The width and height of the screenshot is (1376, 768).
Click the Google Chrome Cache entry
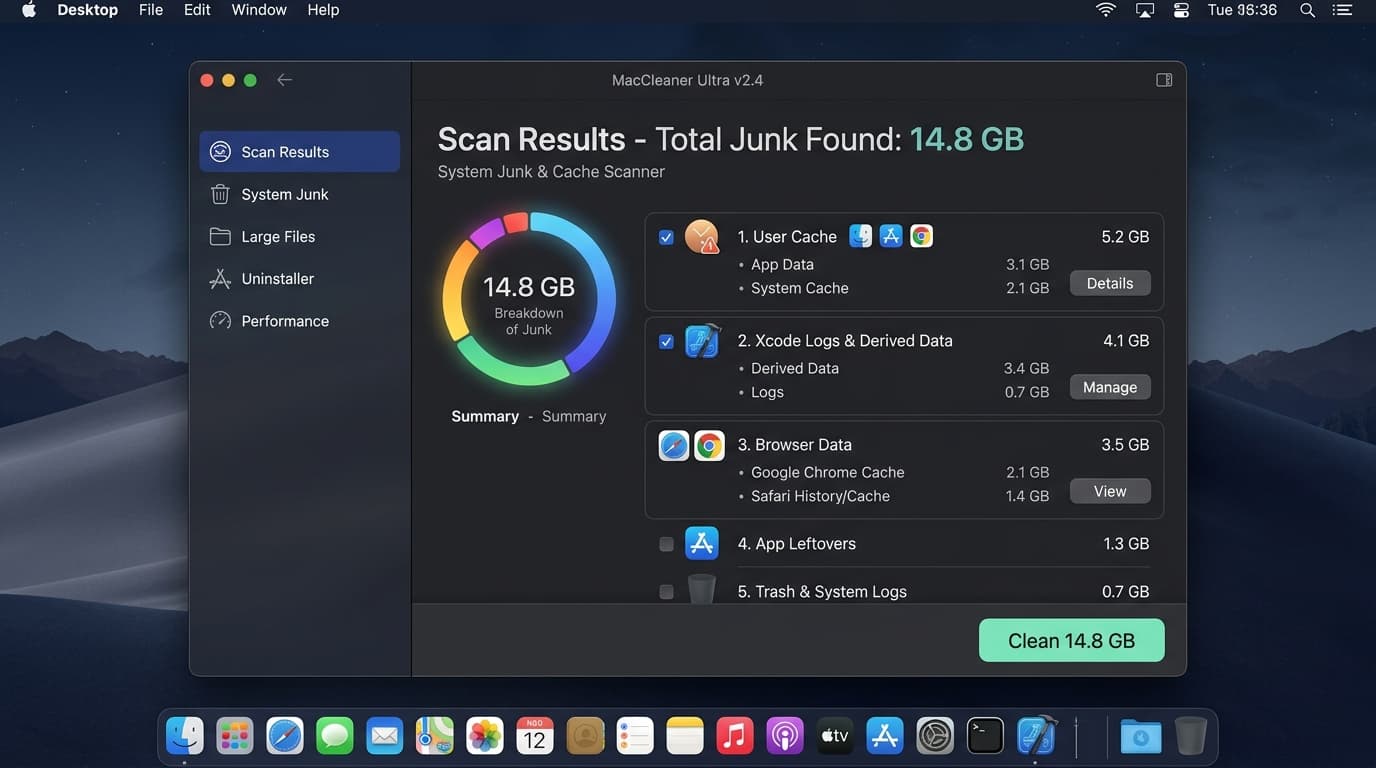(x=828, y=472)
